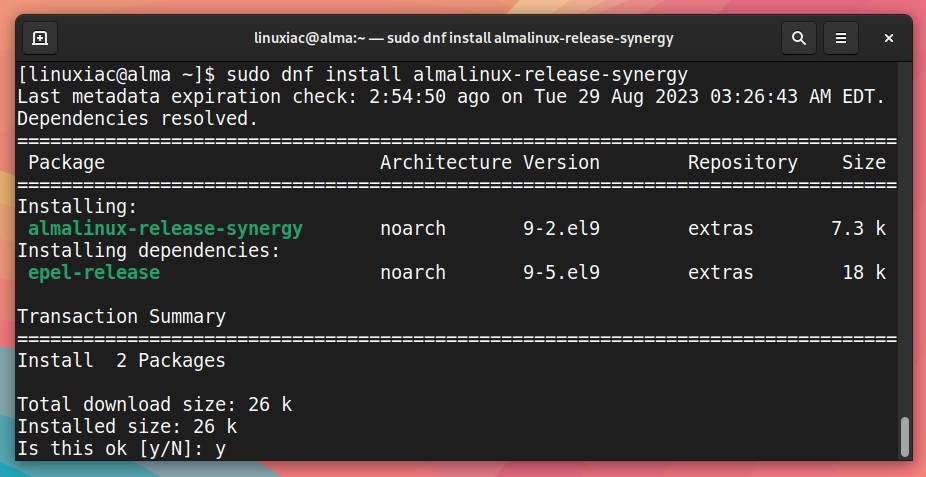This screenshot has width=926, height=477.
Task: Click the Package column header
Action: [66, 162]
